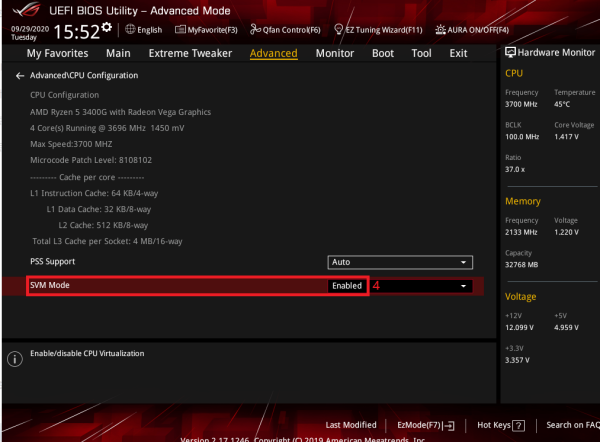This screenshot has height=442, width=600.
Task: Click the settings gear icon beside the clock
Action: (x=107, y=25)
